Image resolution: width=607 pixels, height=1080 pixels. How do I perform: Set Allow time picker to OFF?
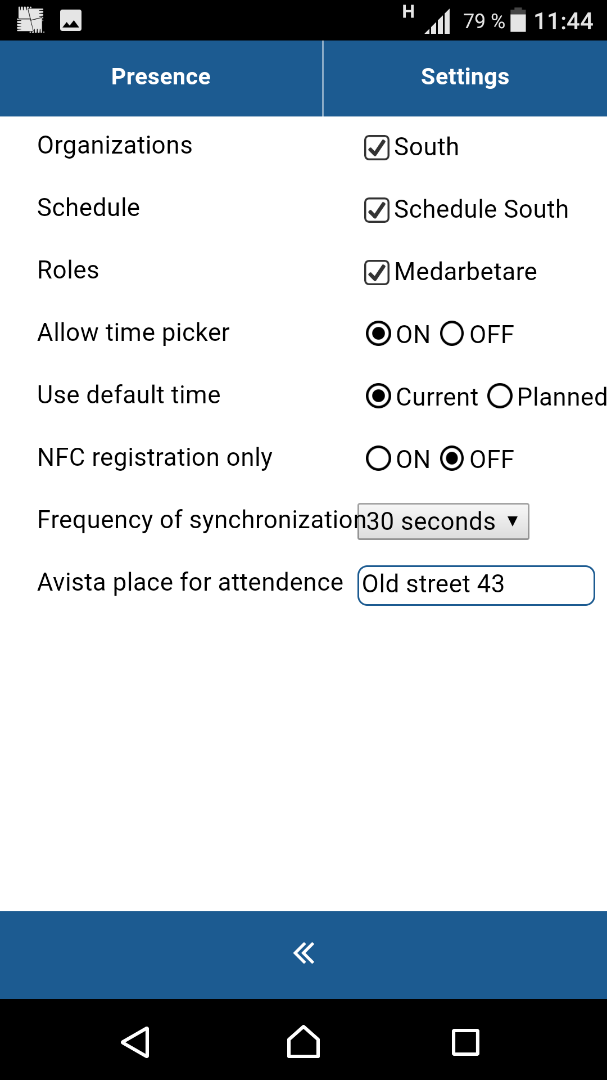pos(452,334)
